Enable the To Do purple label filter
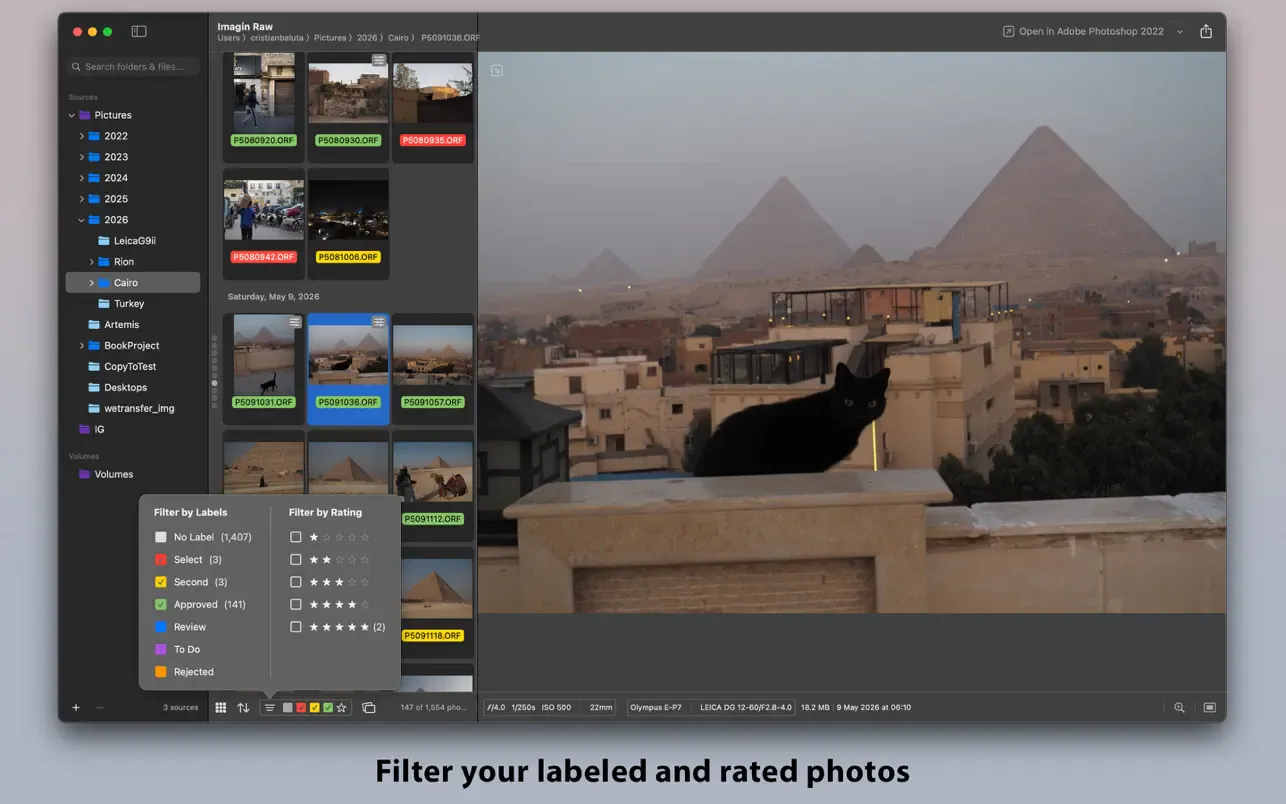The image size is (1286, 804). pos(161,649)
